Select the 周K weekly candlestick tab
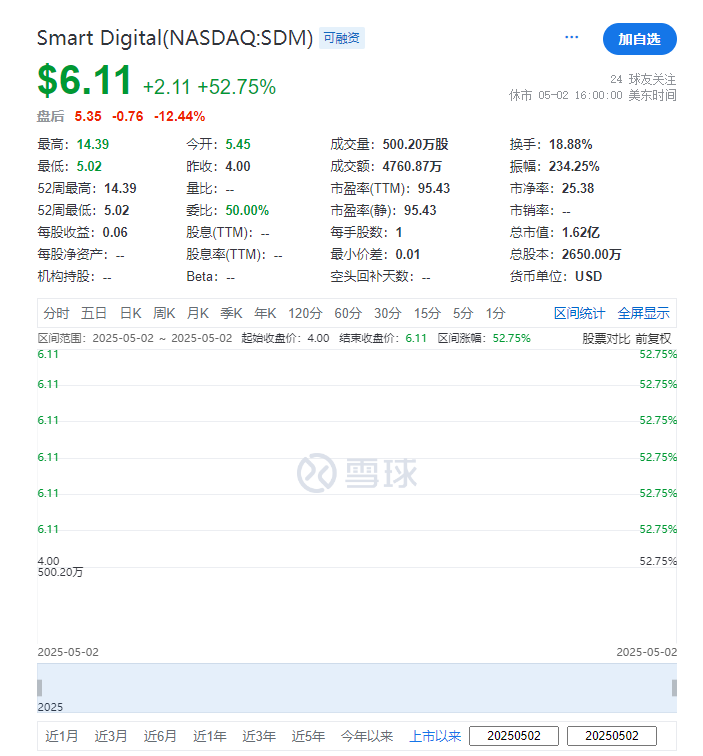 click(164, 313)
